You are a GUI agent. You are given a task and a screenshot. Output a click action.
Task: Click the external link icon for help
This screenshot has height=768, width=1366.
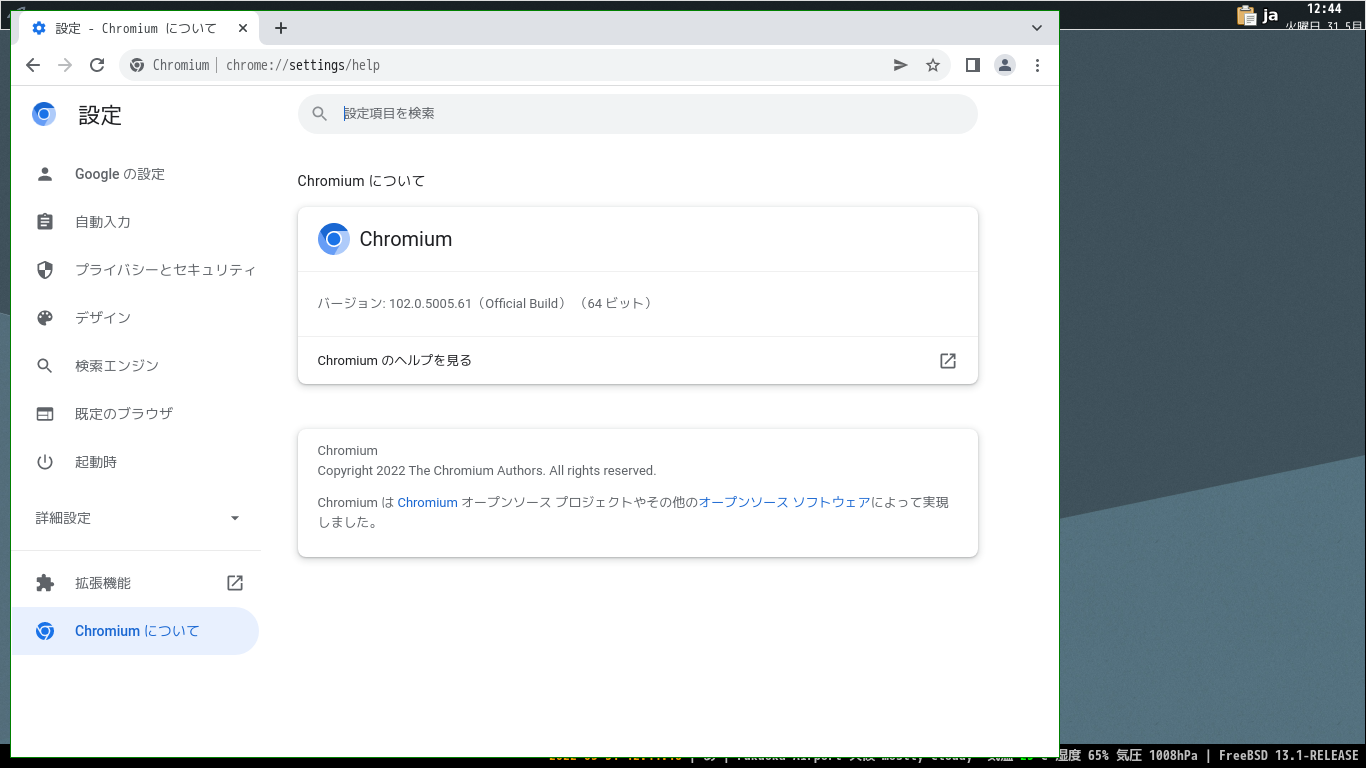[948, 361]
